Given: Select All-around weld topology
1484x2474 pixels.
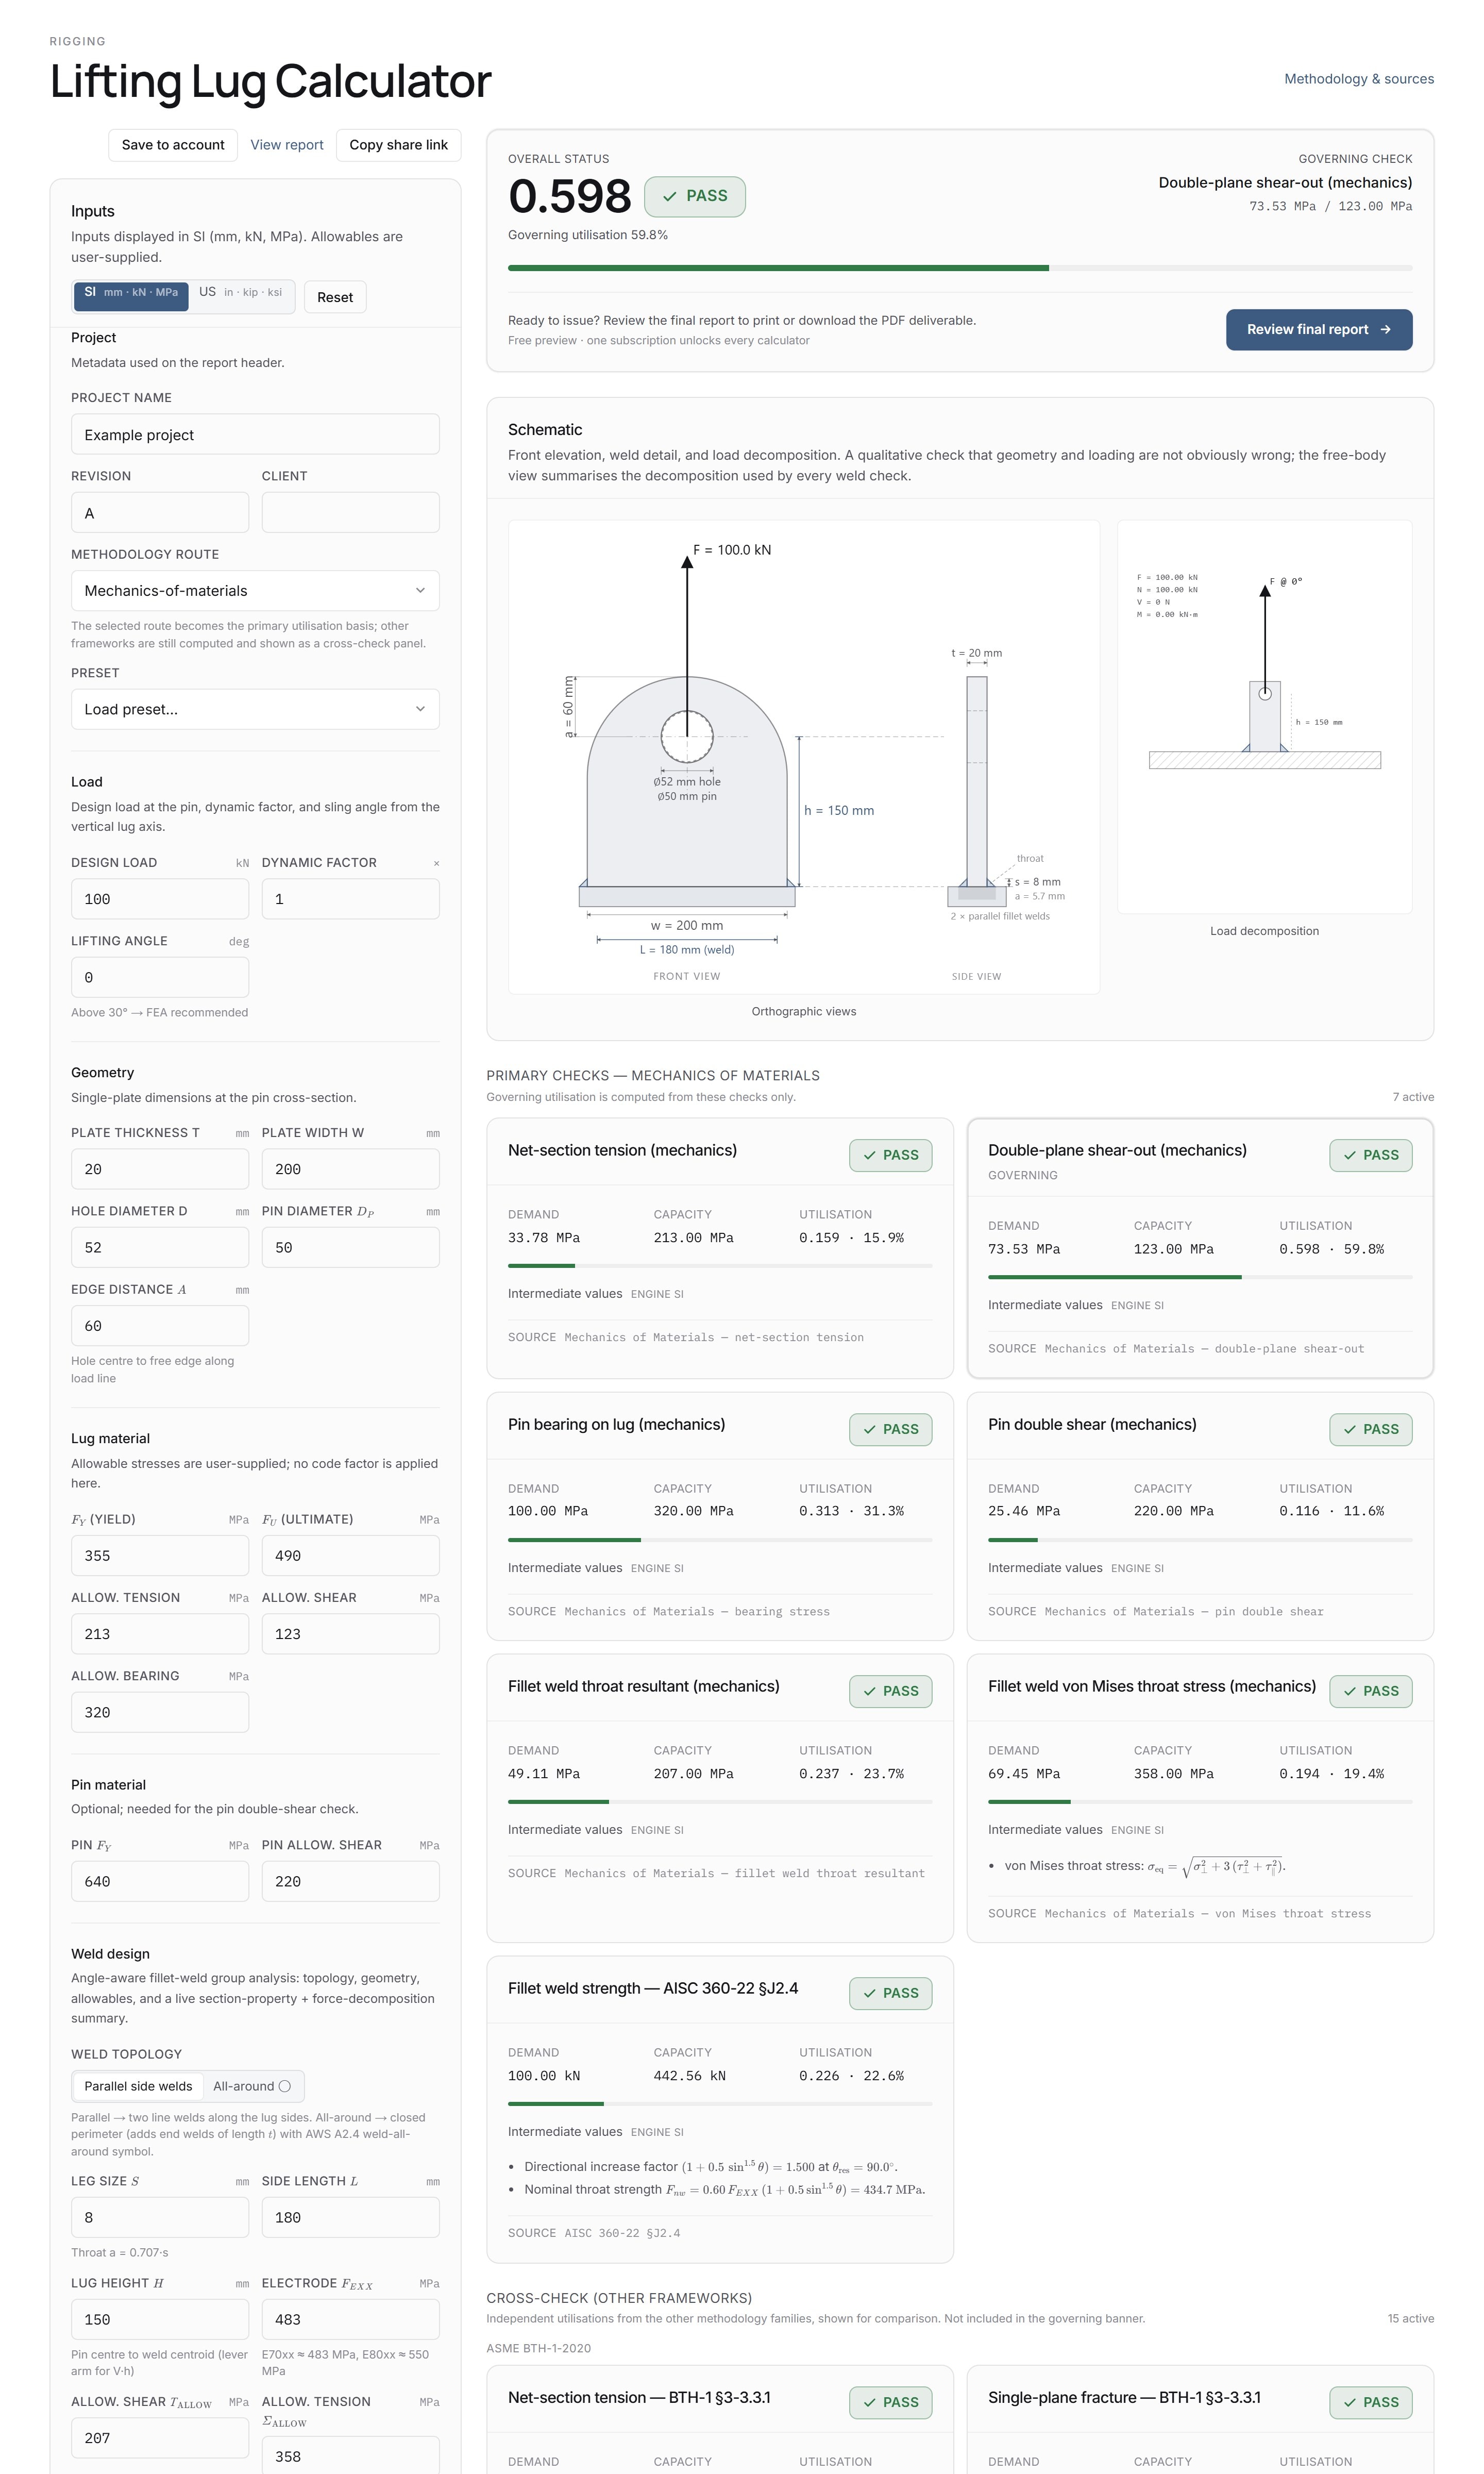Looking at the screenshot, I should point(252,2086).
